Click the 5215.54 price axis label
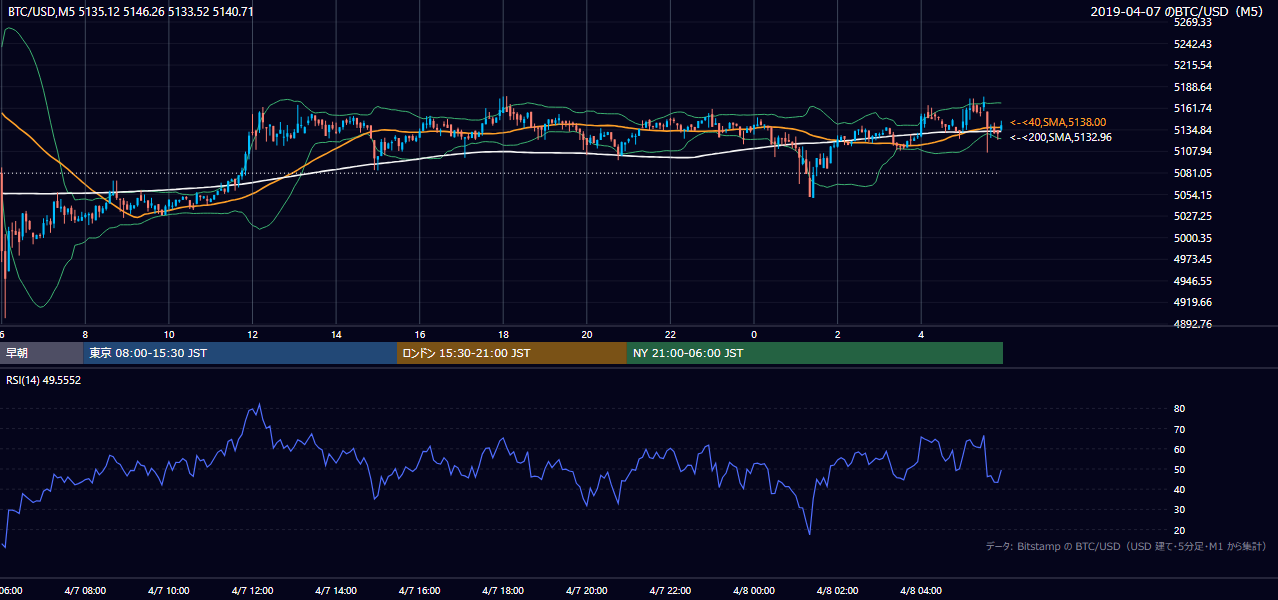Screen dimensions: 1278x600 [x=1194, y=65]
